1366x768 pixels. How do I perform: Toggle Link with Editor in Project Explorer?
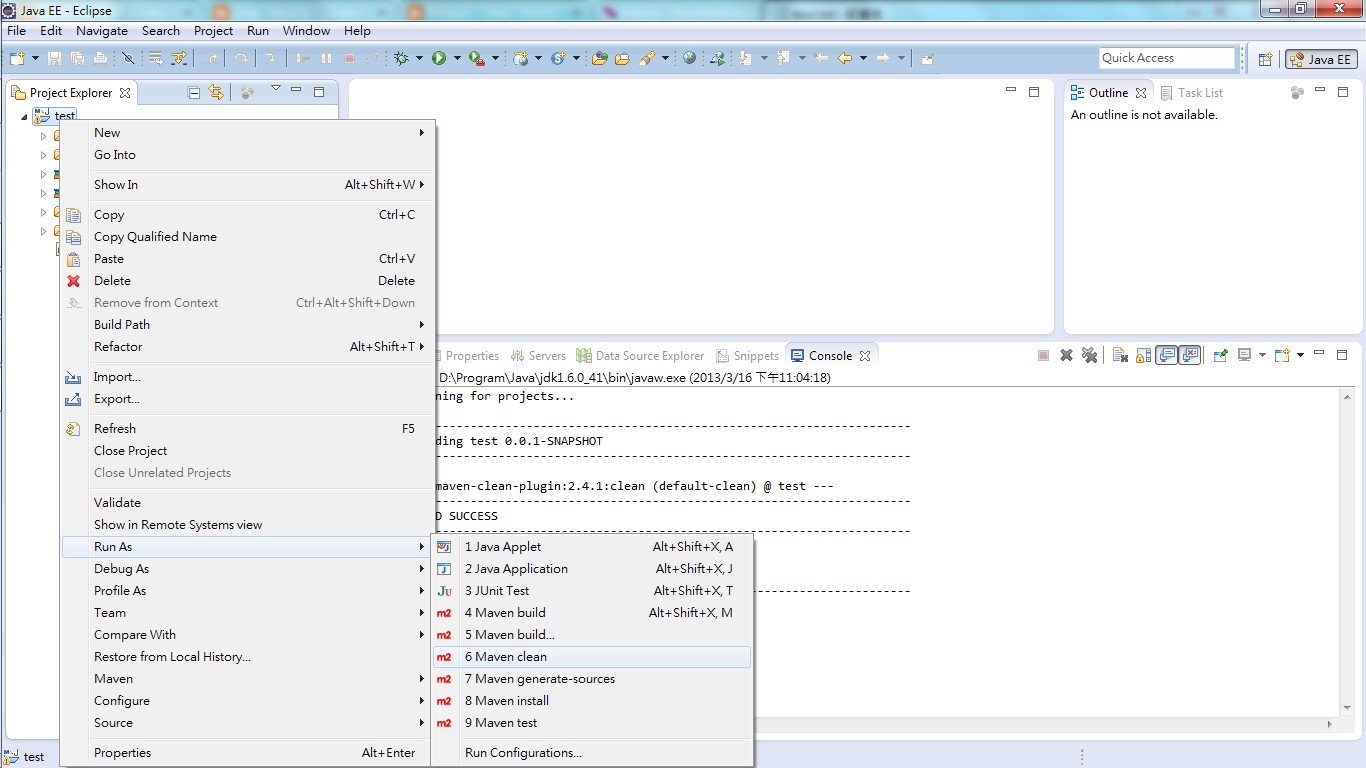(x=216, y=92)
